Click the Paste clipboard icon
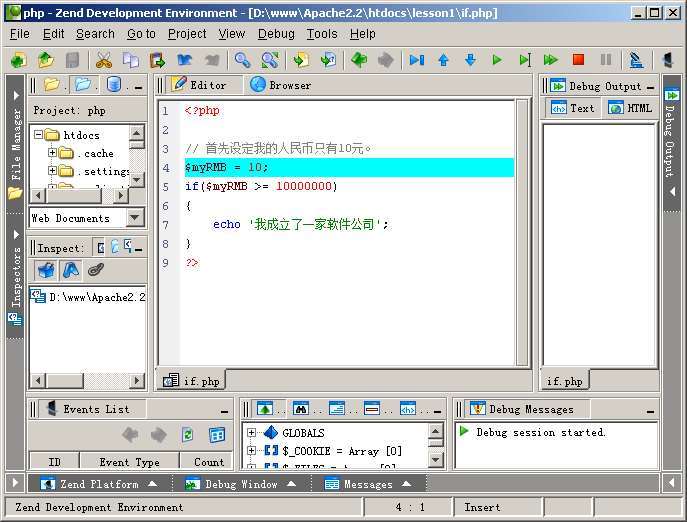 tap(157, 60)
